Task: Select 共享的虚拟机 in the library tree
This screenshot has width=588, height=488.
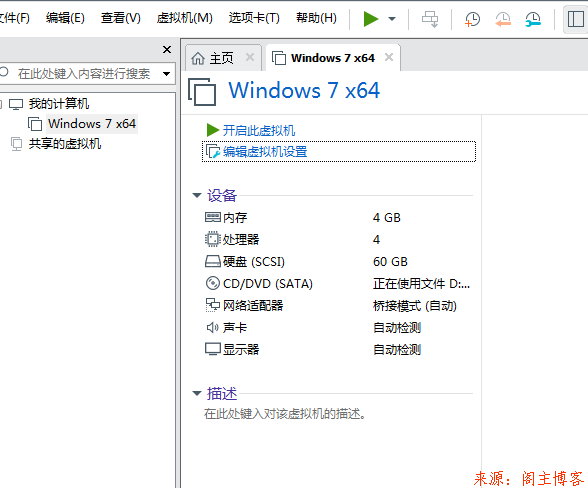Action: 65,144
